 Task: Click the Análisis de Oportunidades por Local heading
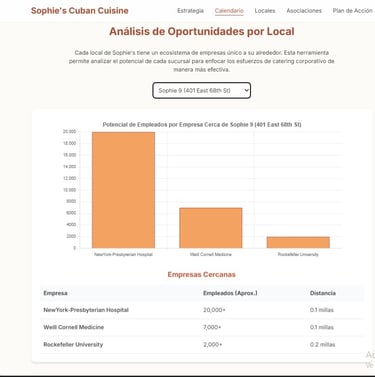(x=202, y=31)
